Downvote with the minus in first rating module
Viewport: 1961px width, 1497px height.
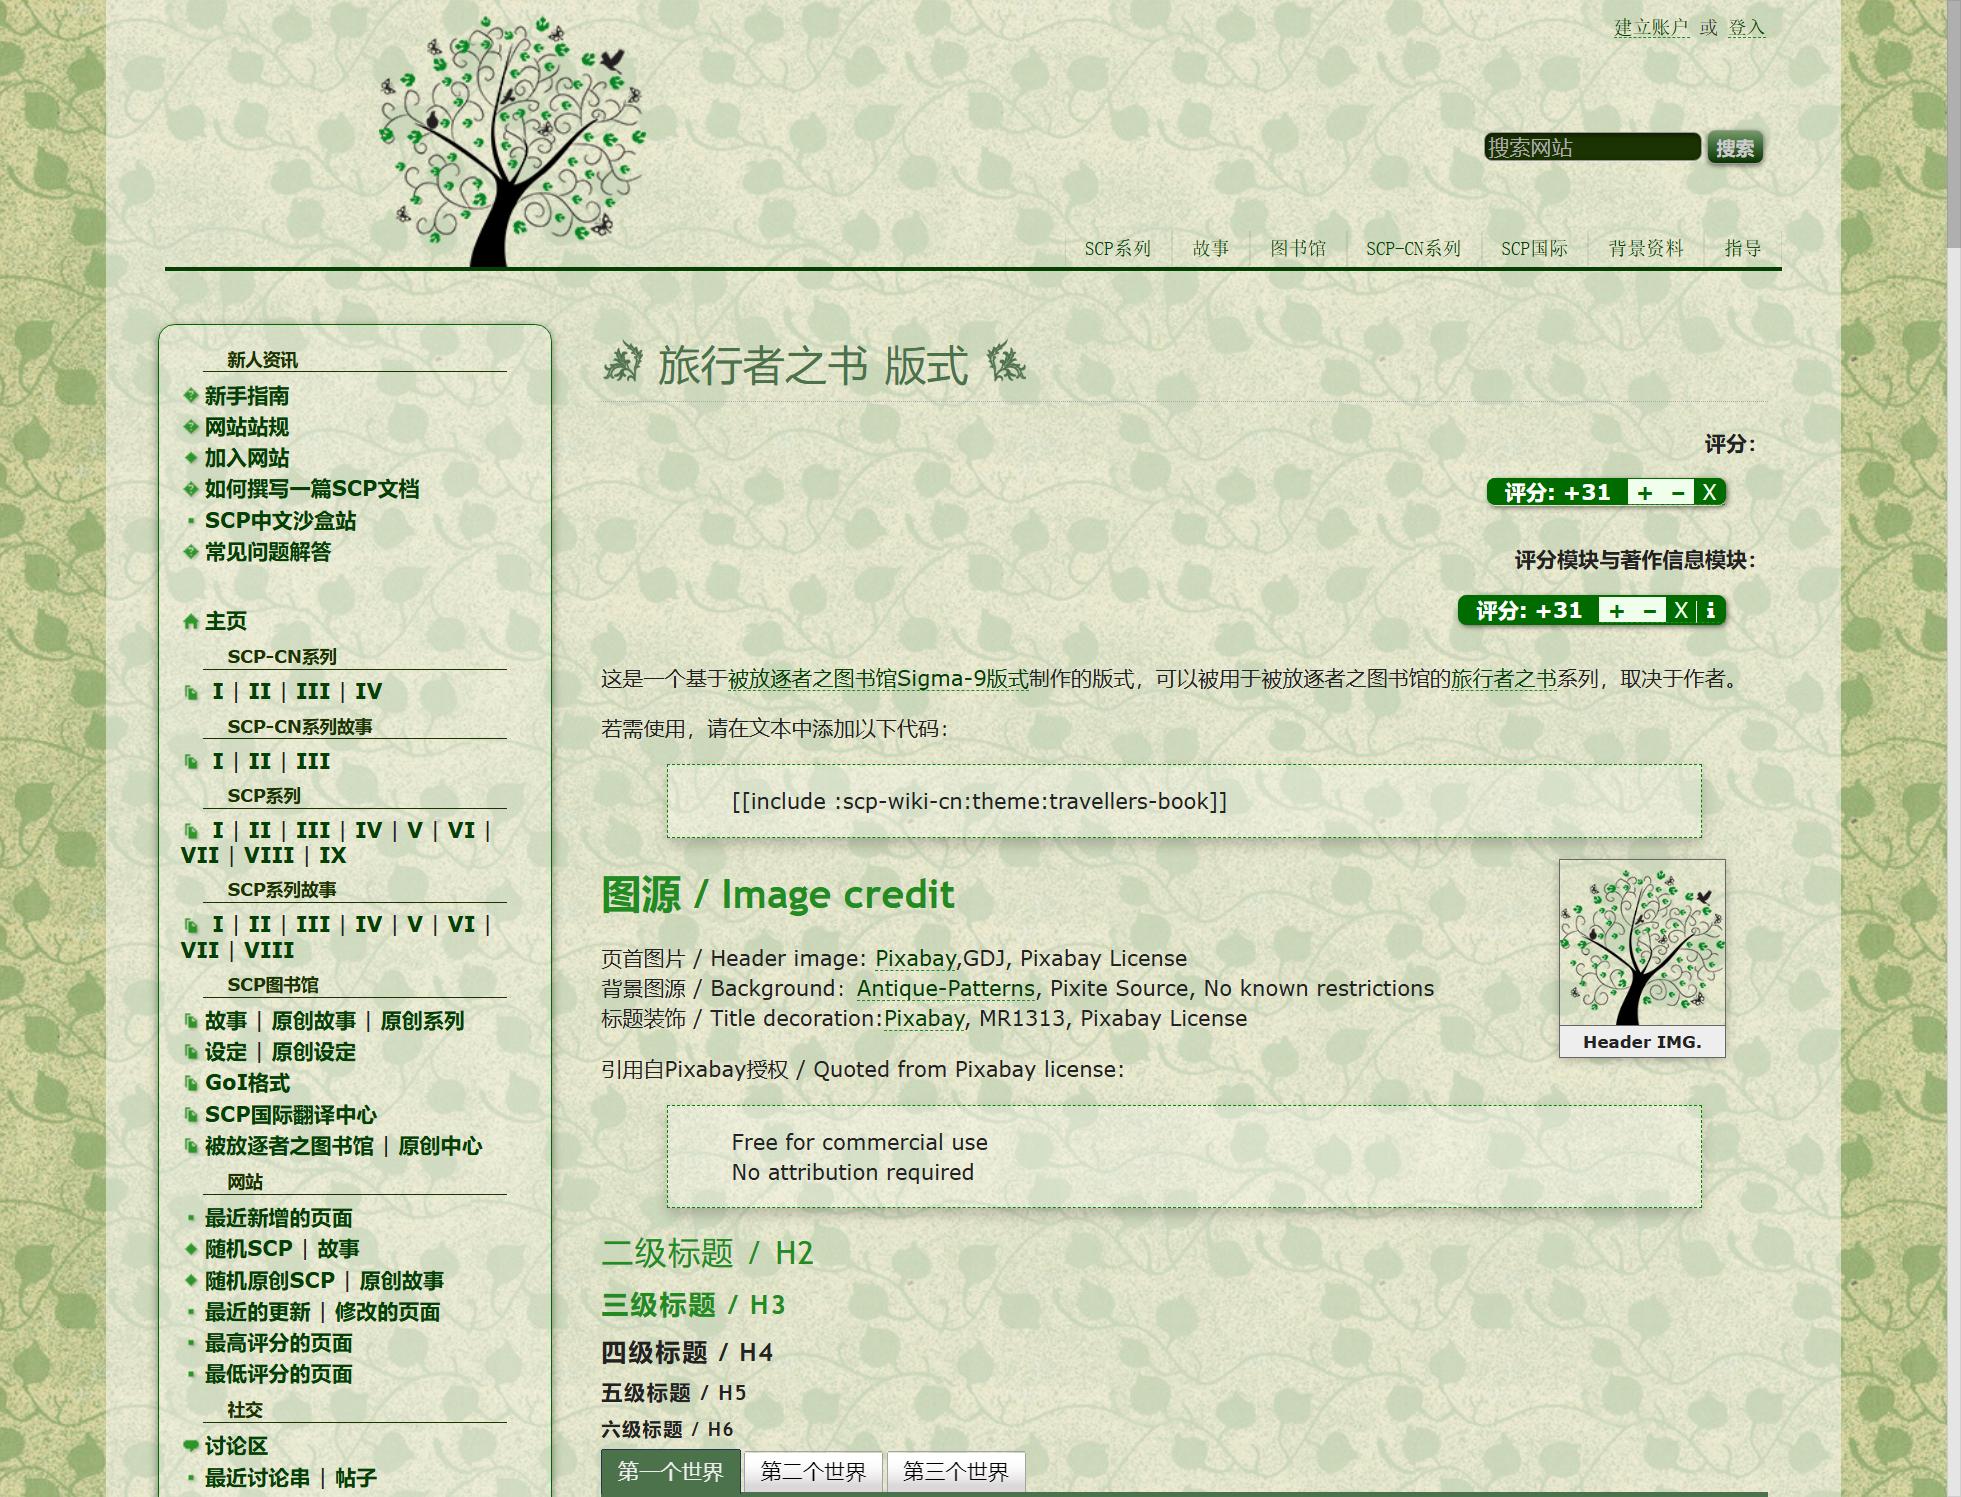click(1678, 493)
